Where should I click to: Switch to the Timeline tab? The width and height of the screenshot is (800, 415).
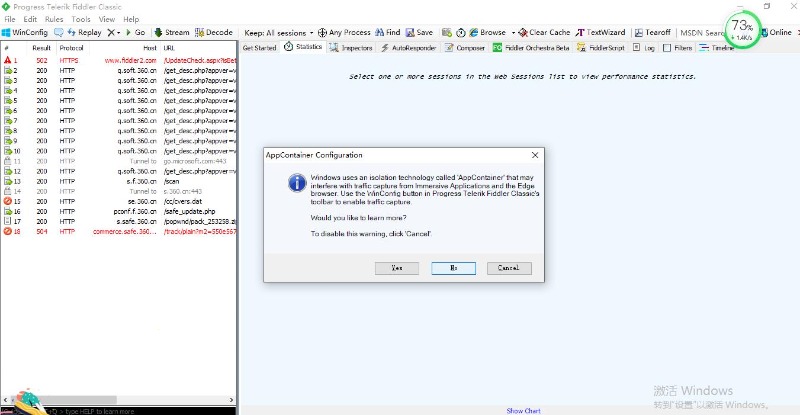pos(717,47)
